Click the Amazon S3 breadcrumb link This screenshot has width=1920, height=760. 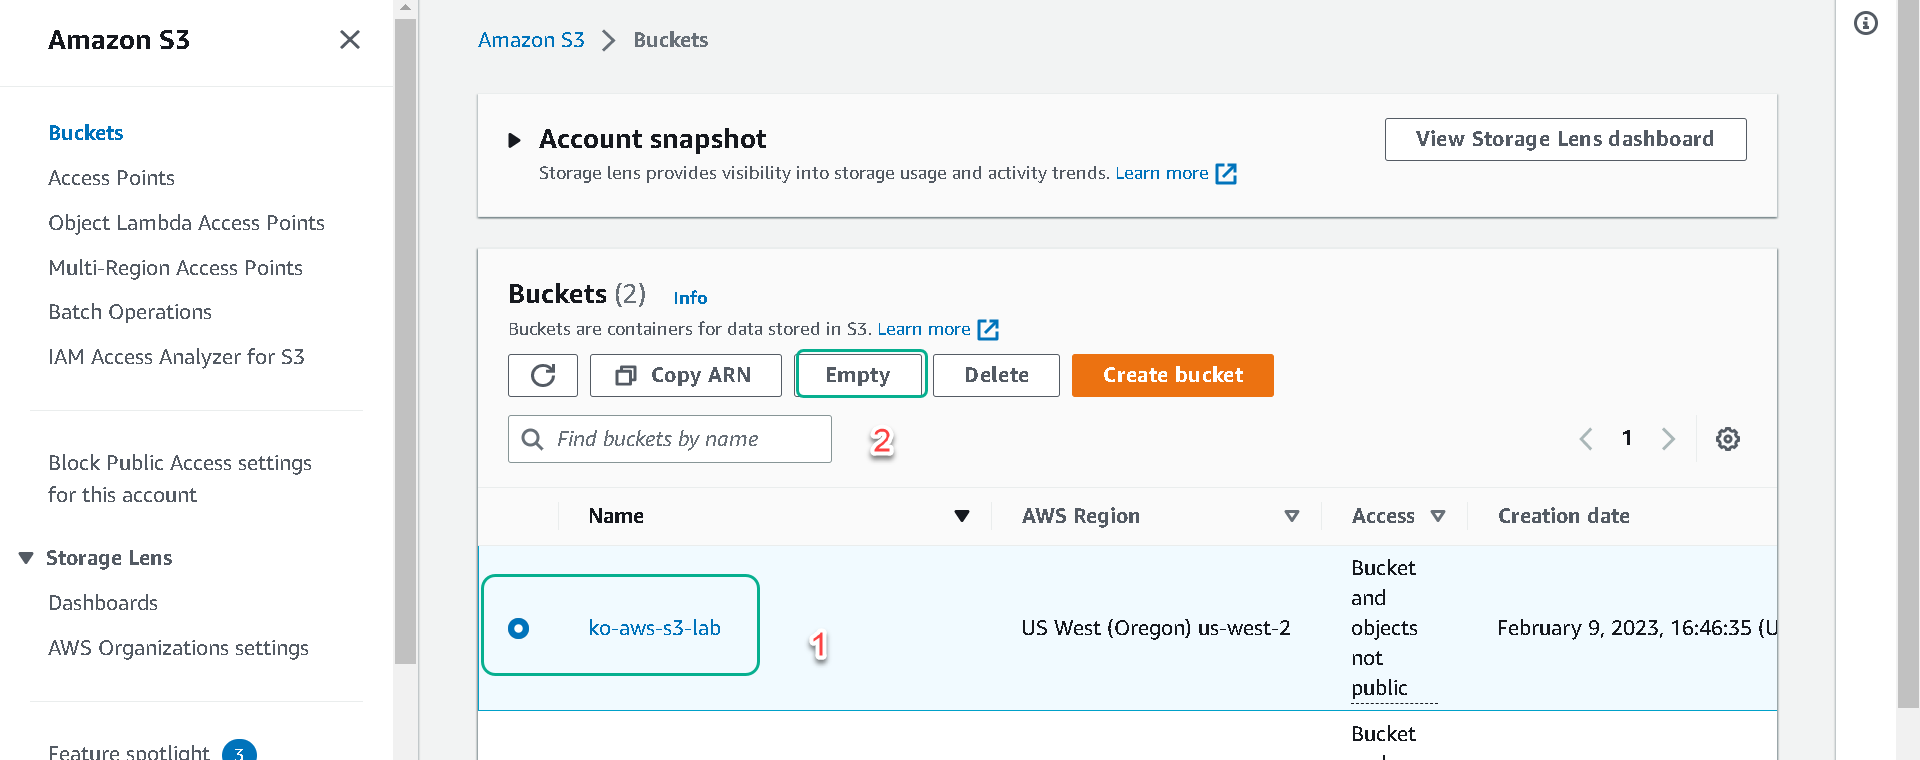[x=531, y=40]
